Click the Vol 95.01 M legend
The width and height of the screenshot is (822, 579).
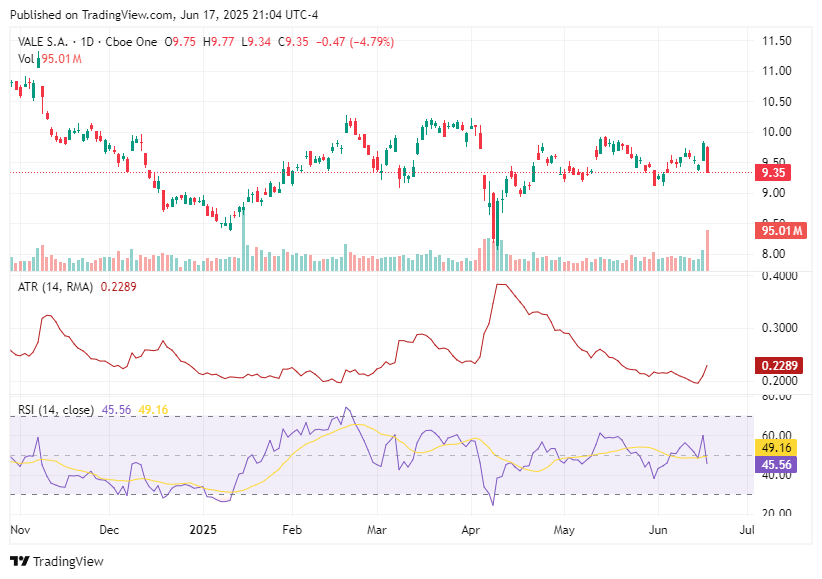(x=50, y=59)
